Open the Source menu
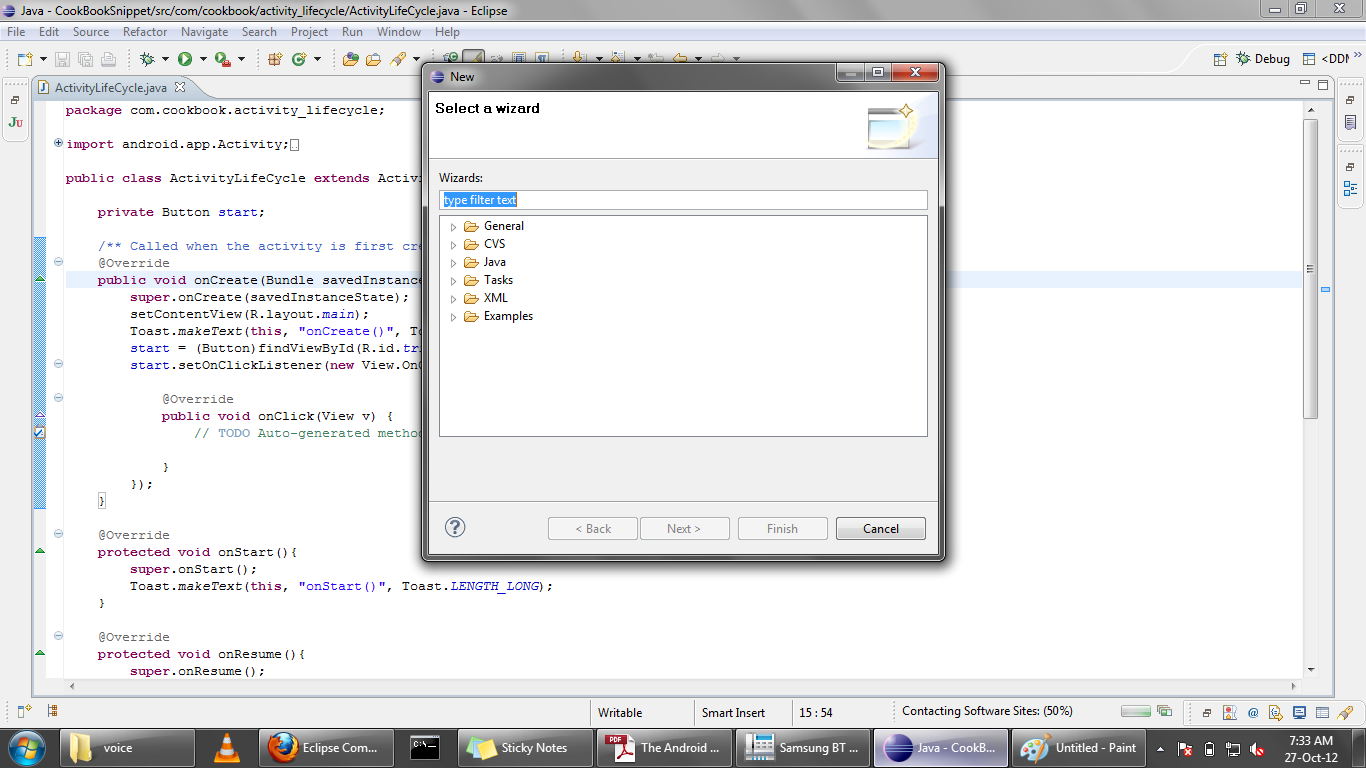Viewport: 1366px width, 768px height. pos(91,32)
